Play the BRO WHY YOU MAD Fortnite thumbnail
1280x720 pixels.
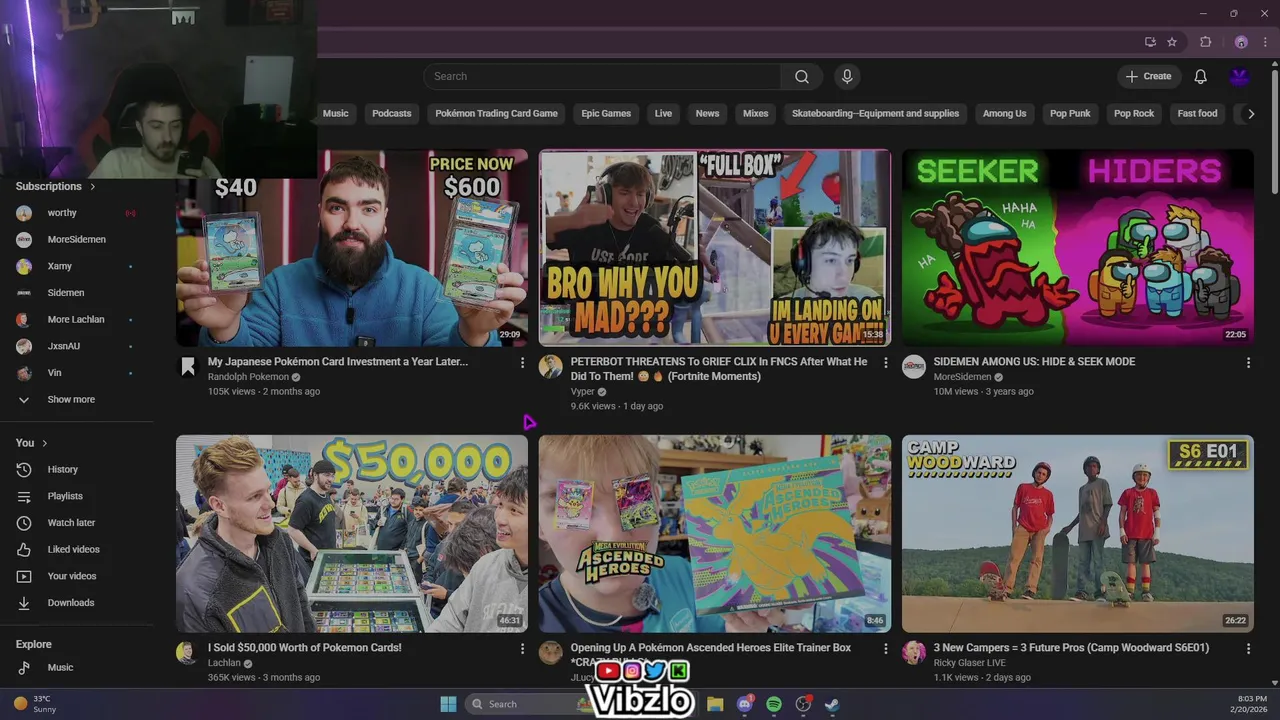pos(715,248)
